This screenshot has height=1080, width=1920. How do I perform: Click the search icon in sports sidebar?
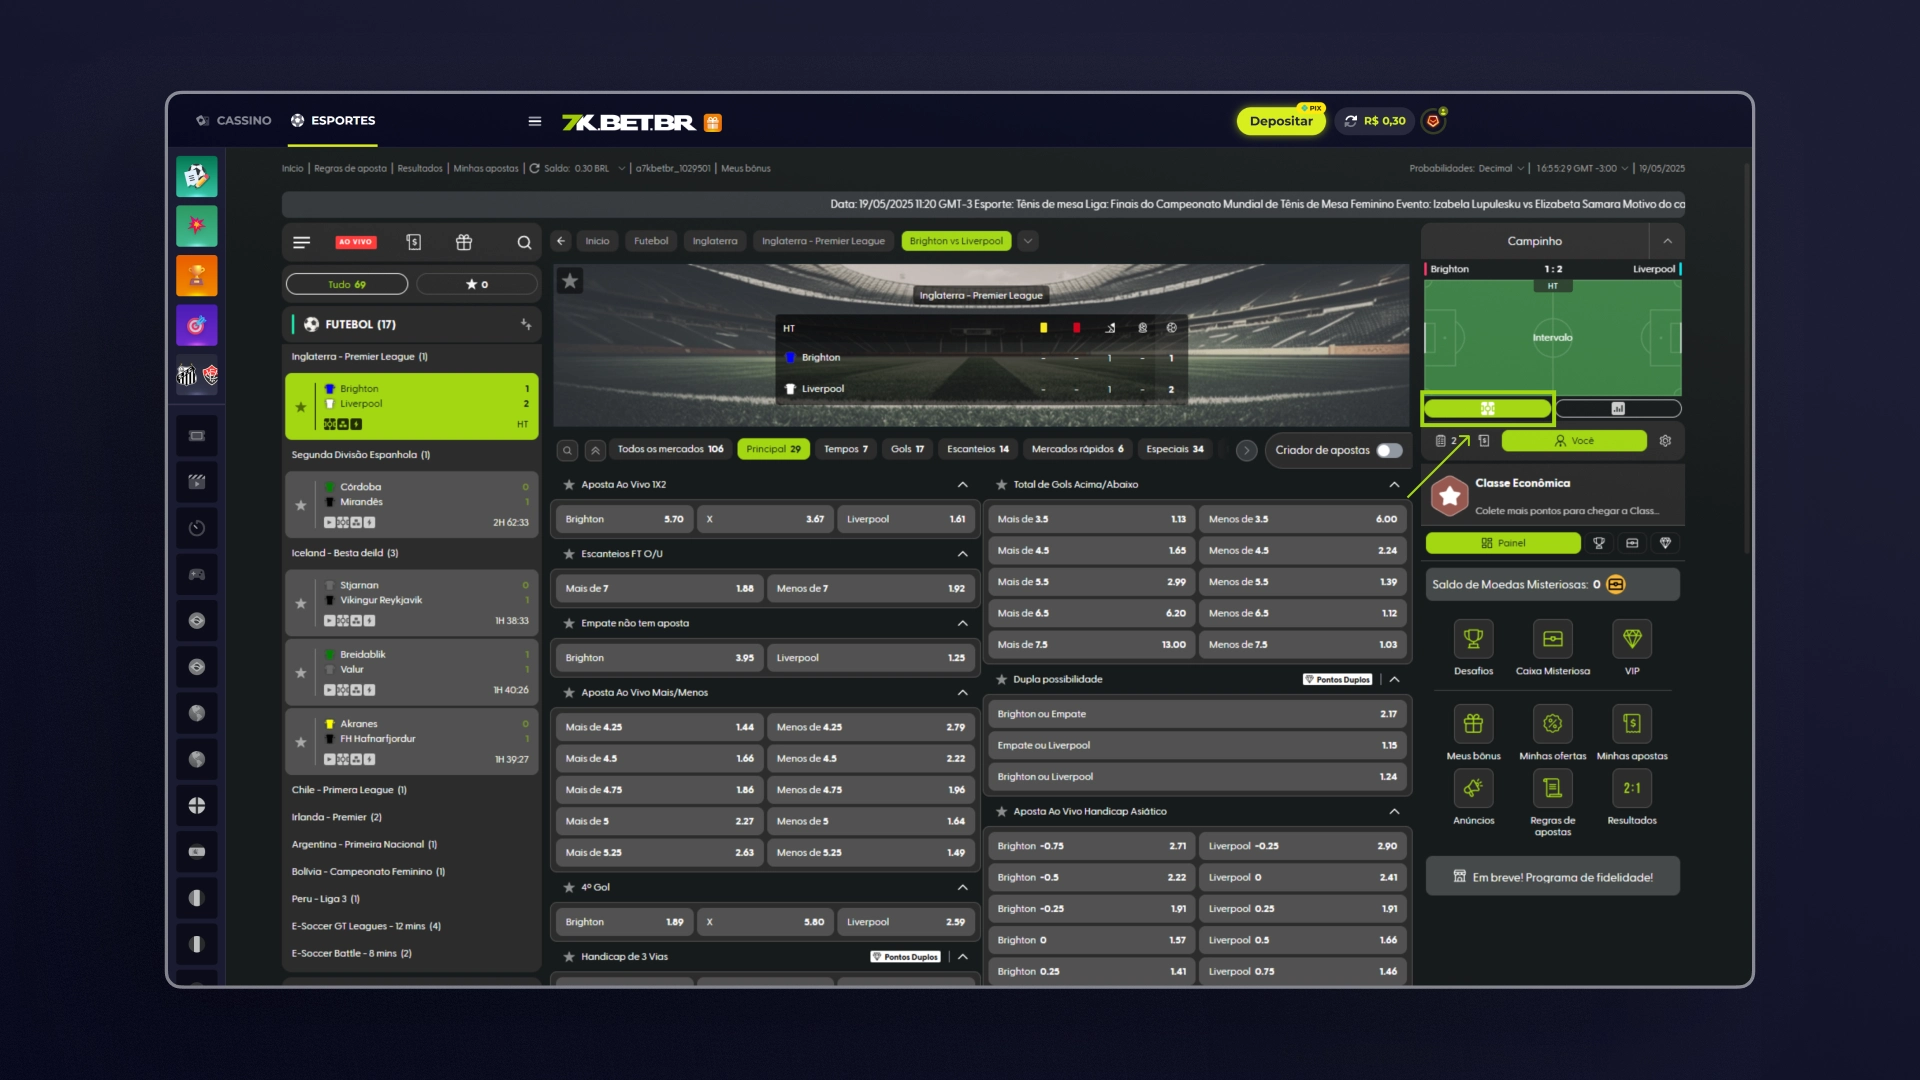524,242
